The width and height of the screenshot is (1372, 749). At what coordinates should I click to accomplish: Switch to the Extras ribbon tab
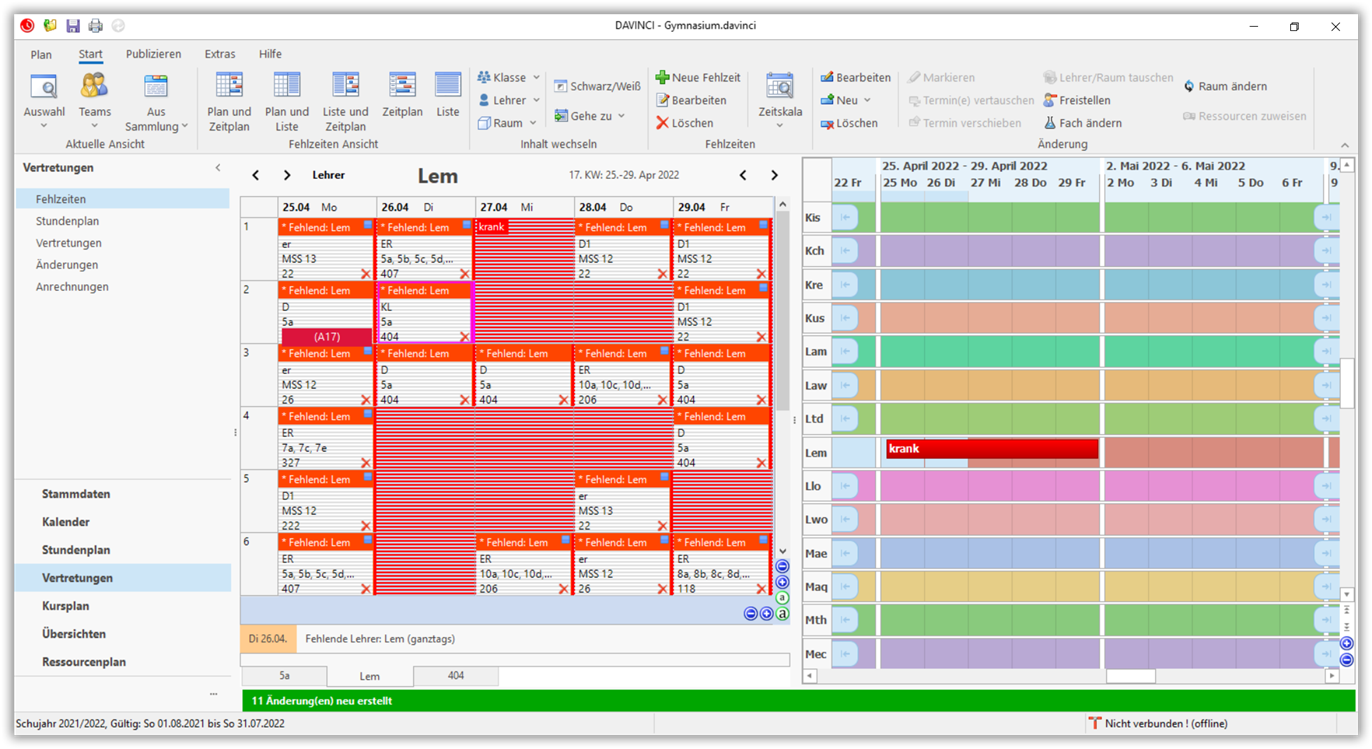coord(219,54)
